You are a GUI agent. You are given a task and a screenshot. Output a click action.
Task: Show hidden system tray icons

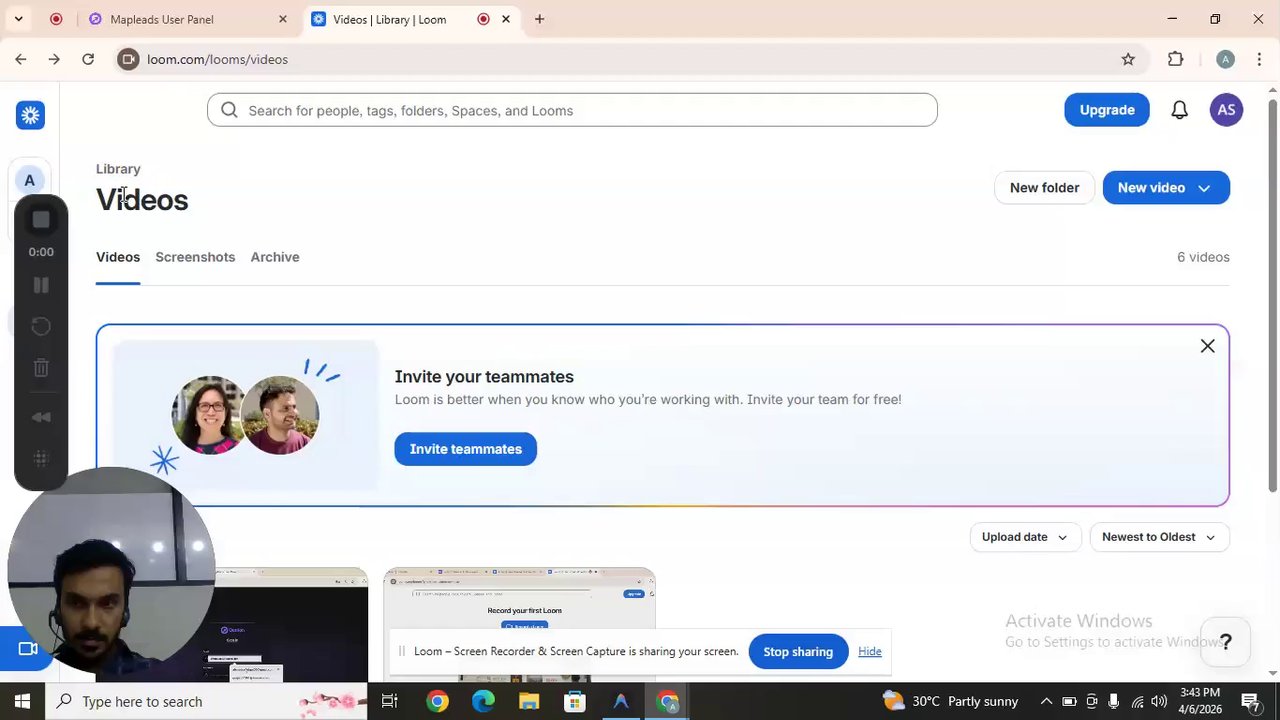point(1046,701)
